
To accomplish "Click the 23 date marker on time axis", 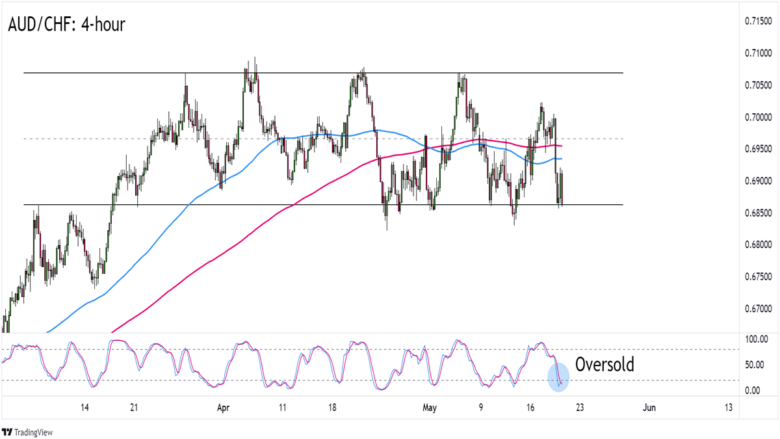I will click(580, 408).
